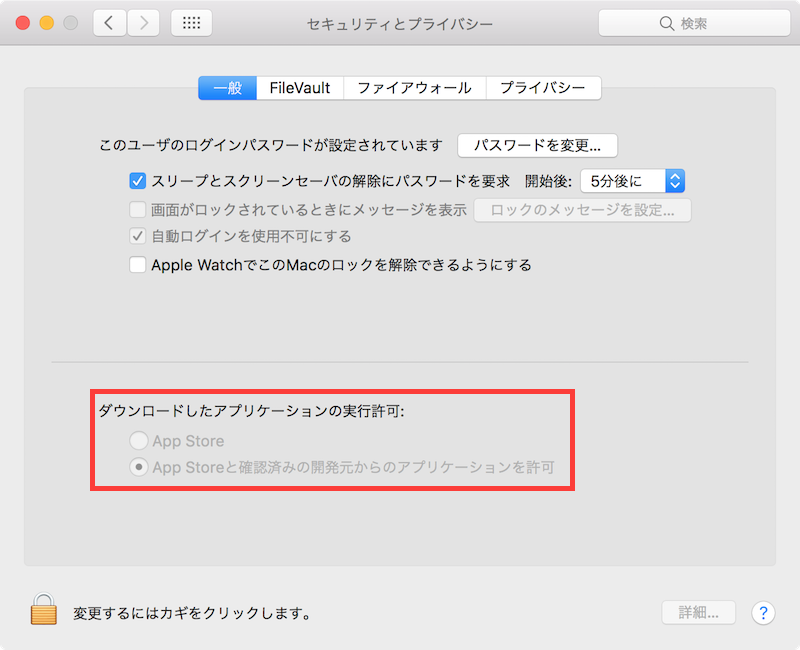Switch to the FileVault tab
Screen dimensions: 800x650
(x=300, y=88)
